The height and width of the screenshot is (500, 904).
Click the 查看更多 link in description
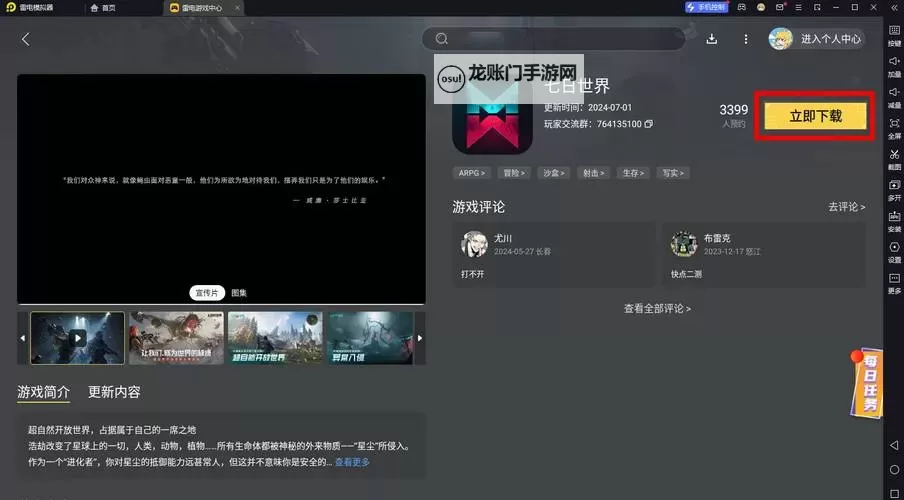coord(352,462)
